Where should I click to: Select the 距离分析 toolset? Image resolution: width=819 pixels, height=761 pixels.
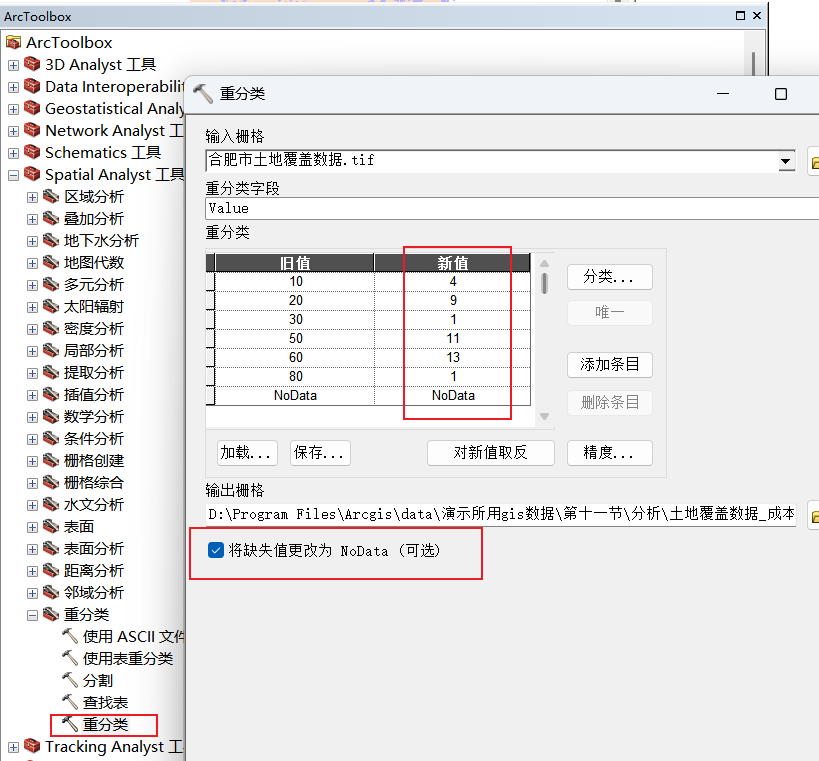(x=93, y=570)
